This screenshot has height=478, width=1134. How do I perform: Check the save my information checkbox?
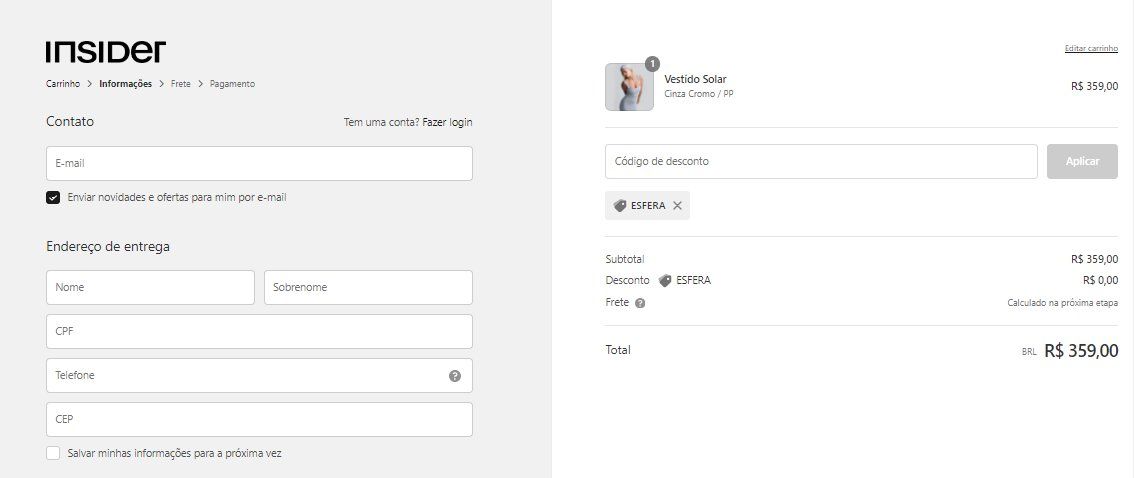pyautogui.click(x=53, y=453)
